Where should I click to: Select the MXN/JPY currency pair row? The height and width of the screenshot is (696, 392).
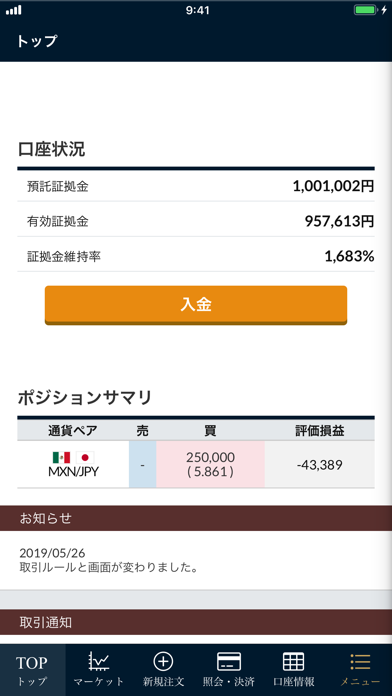coord(196,464)
